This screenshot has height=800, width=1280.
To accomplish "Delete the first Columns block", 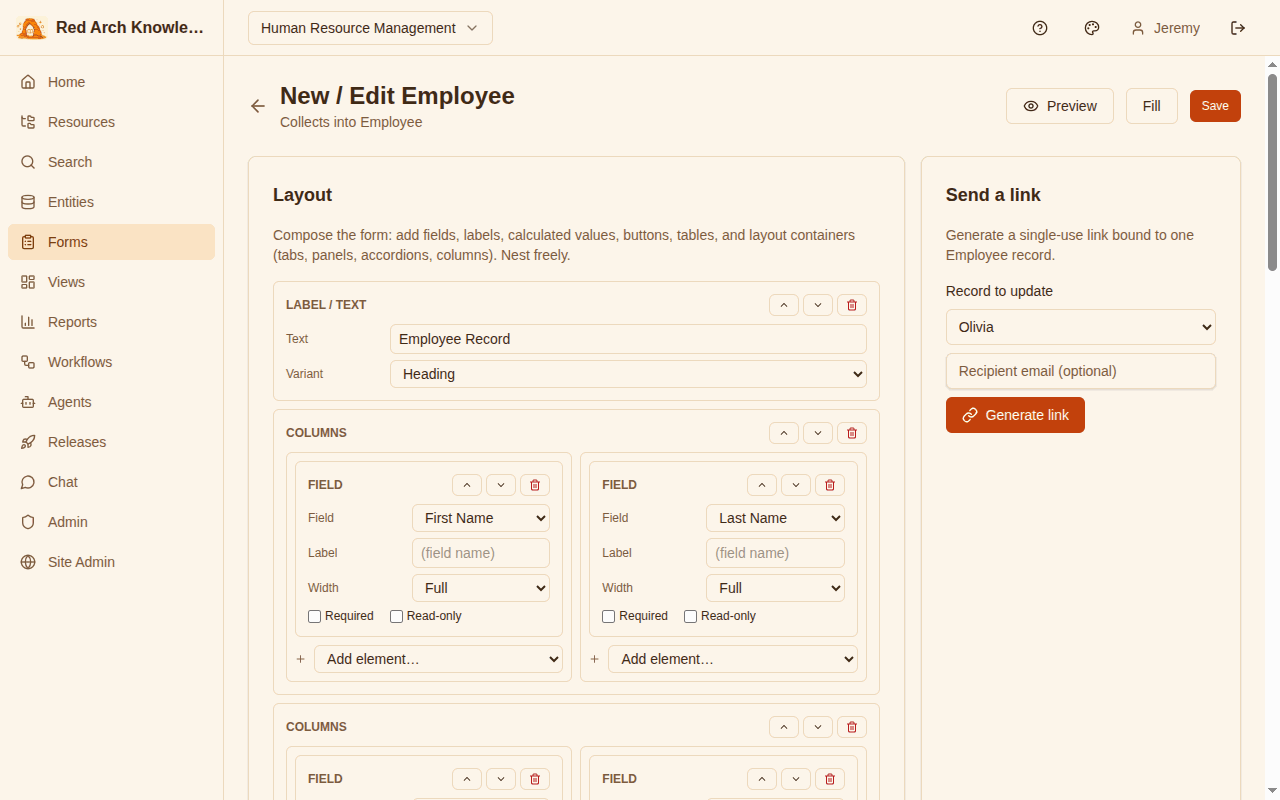I will tap(852, 433).
